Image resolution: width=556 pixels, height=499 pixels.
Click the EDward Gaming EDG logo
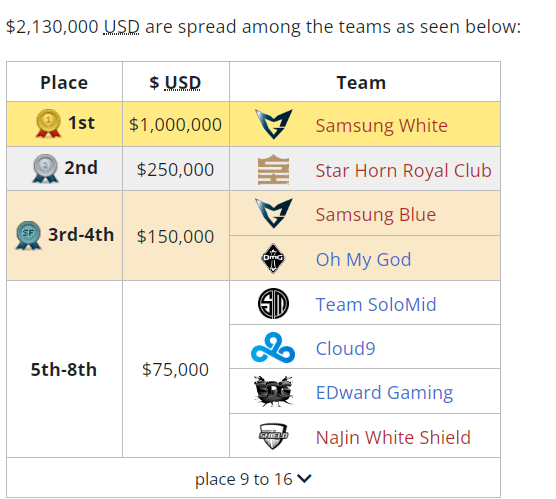coord(273,391)
